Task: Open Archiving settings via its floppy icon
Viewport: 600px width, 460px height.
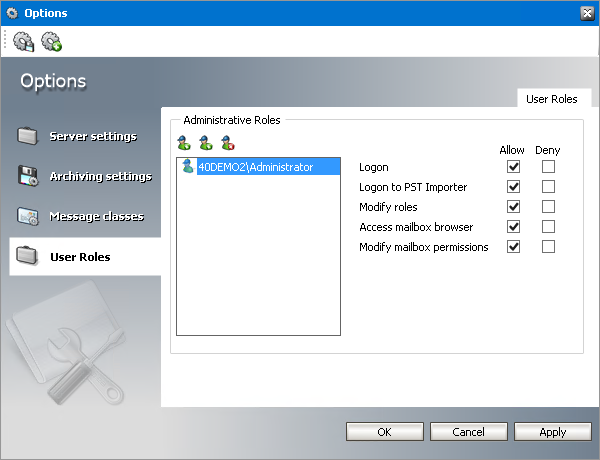Action: point(28,176)
